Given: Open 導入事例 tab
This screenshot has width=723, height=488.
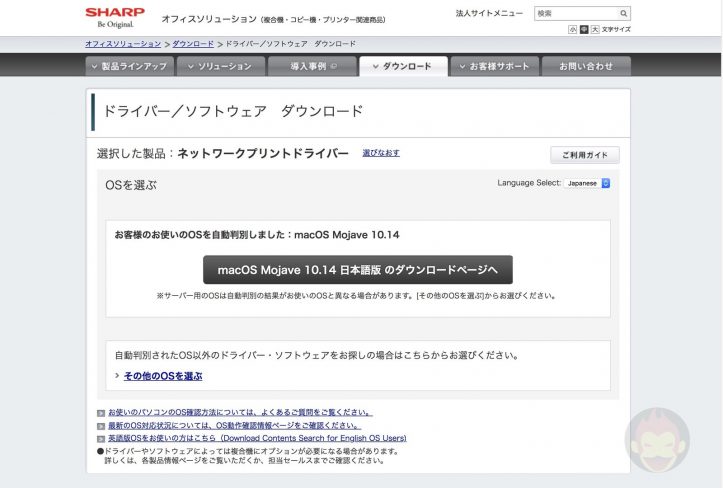Looking at the screenshot, I should coord(312,66).
